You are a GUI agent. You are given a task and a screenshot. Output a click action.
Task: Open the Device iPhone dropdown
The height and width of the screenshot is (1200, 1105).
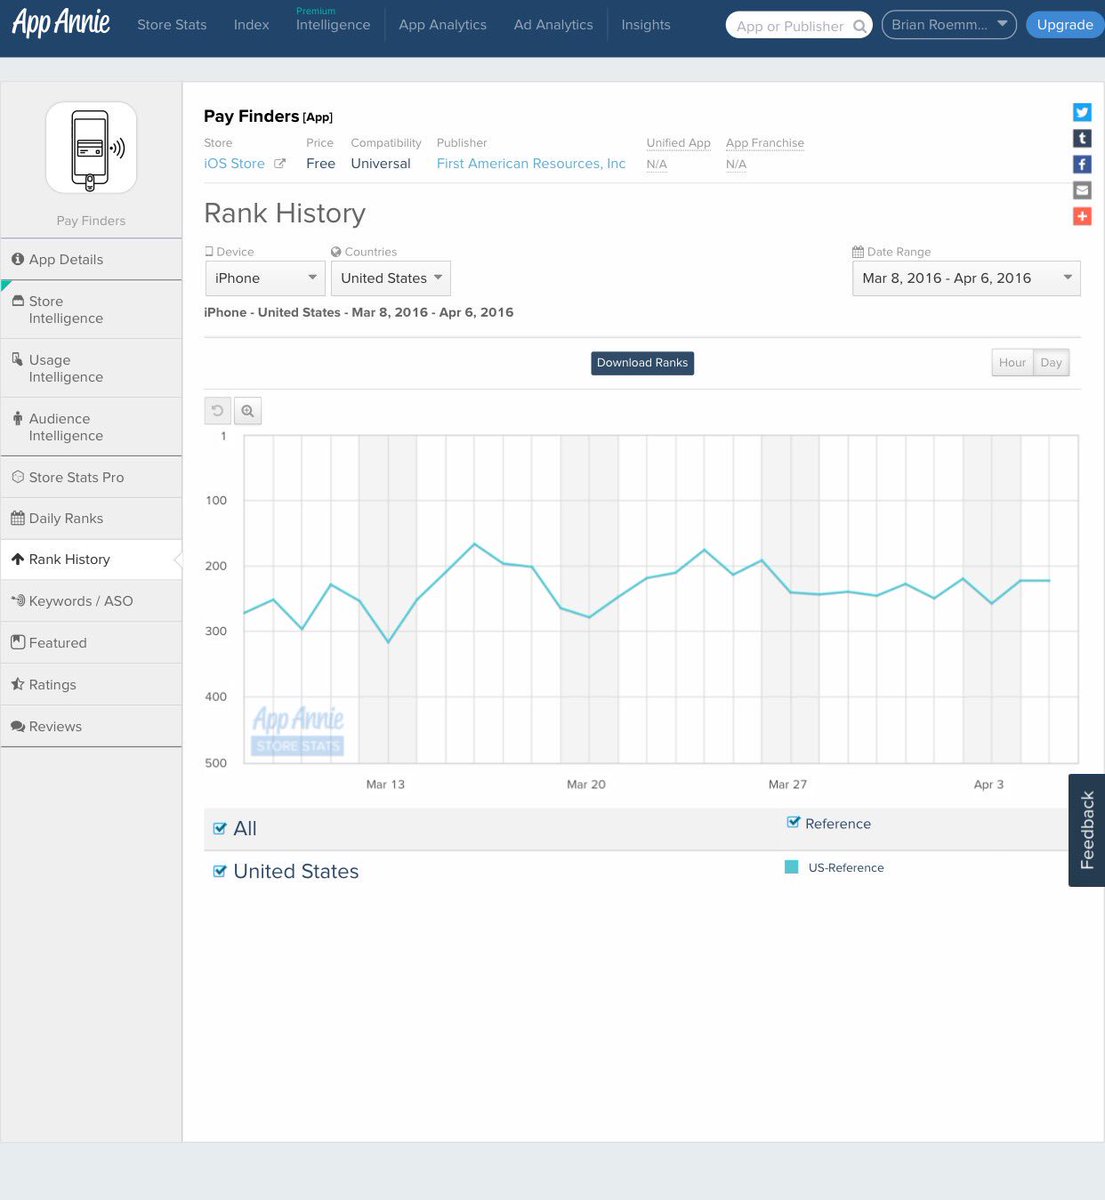point(264,278)
